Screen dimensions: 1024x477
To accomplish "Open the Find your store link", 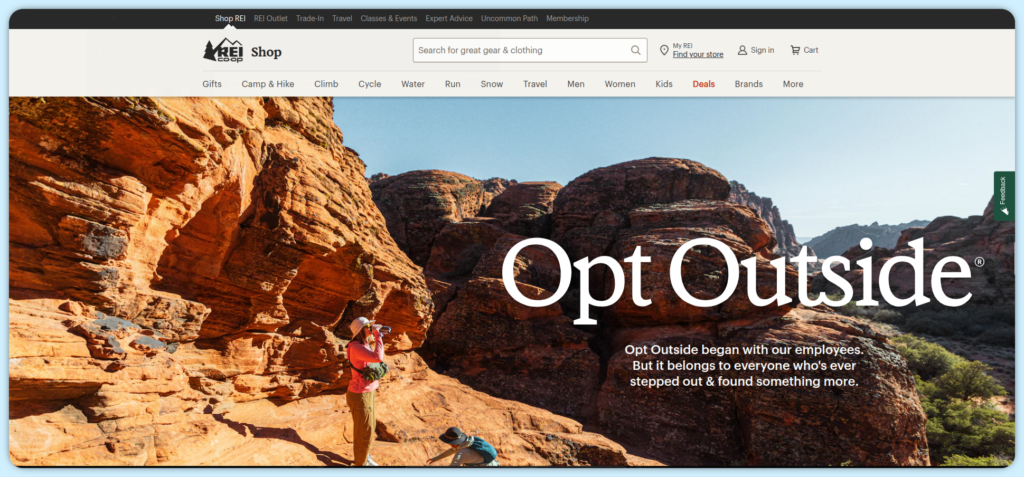I will (698, 55).
